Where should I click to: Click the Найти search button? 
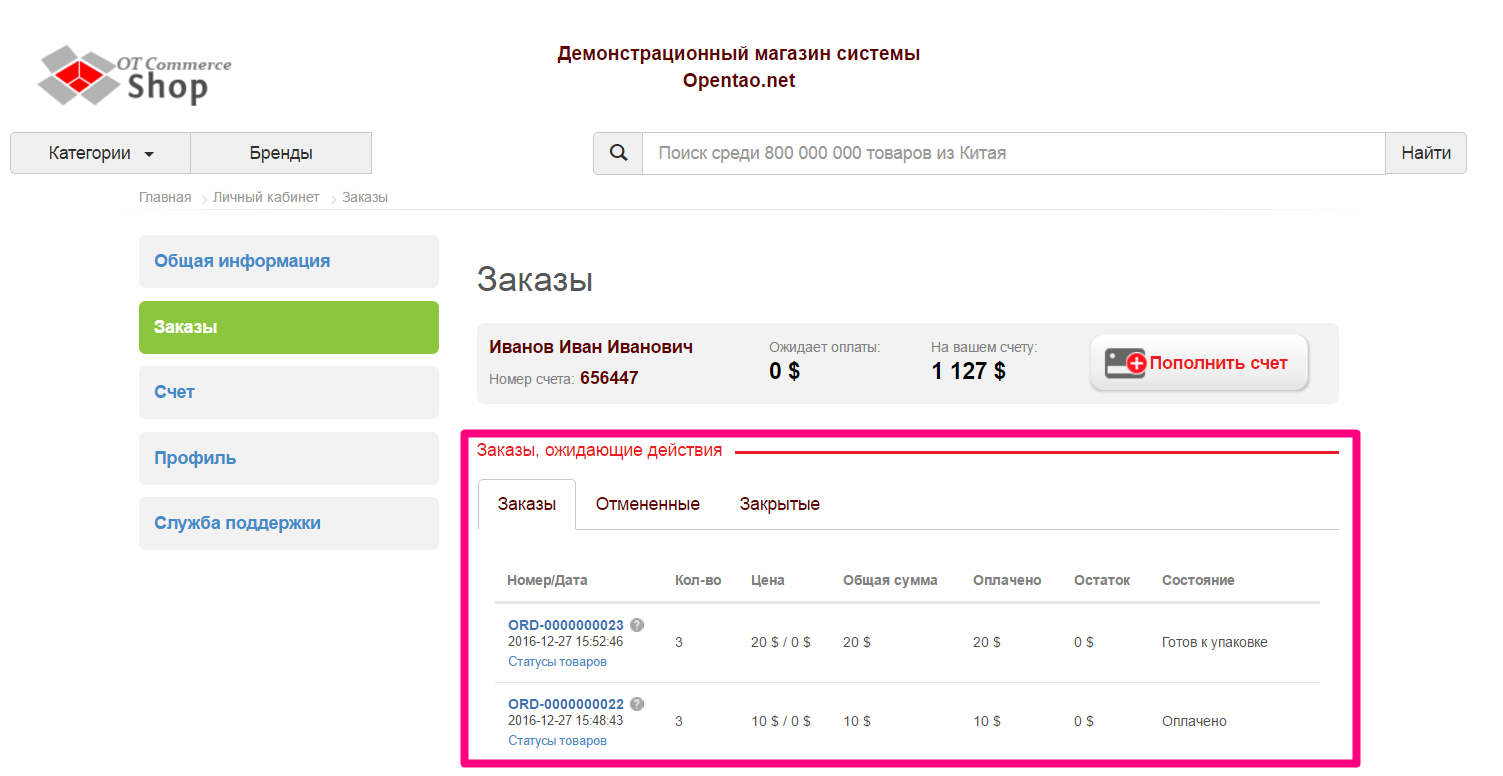click(x=1426, y=152)
